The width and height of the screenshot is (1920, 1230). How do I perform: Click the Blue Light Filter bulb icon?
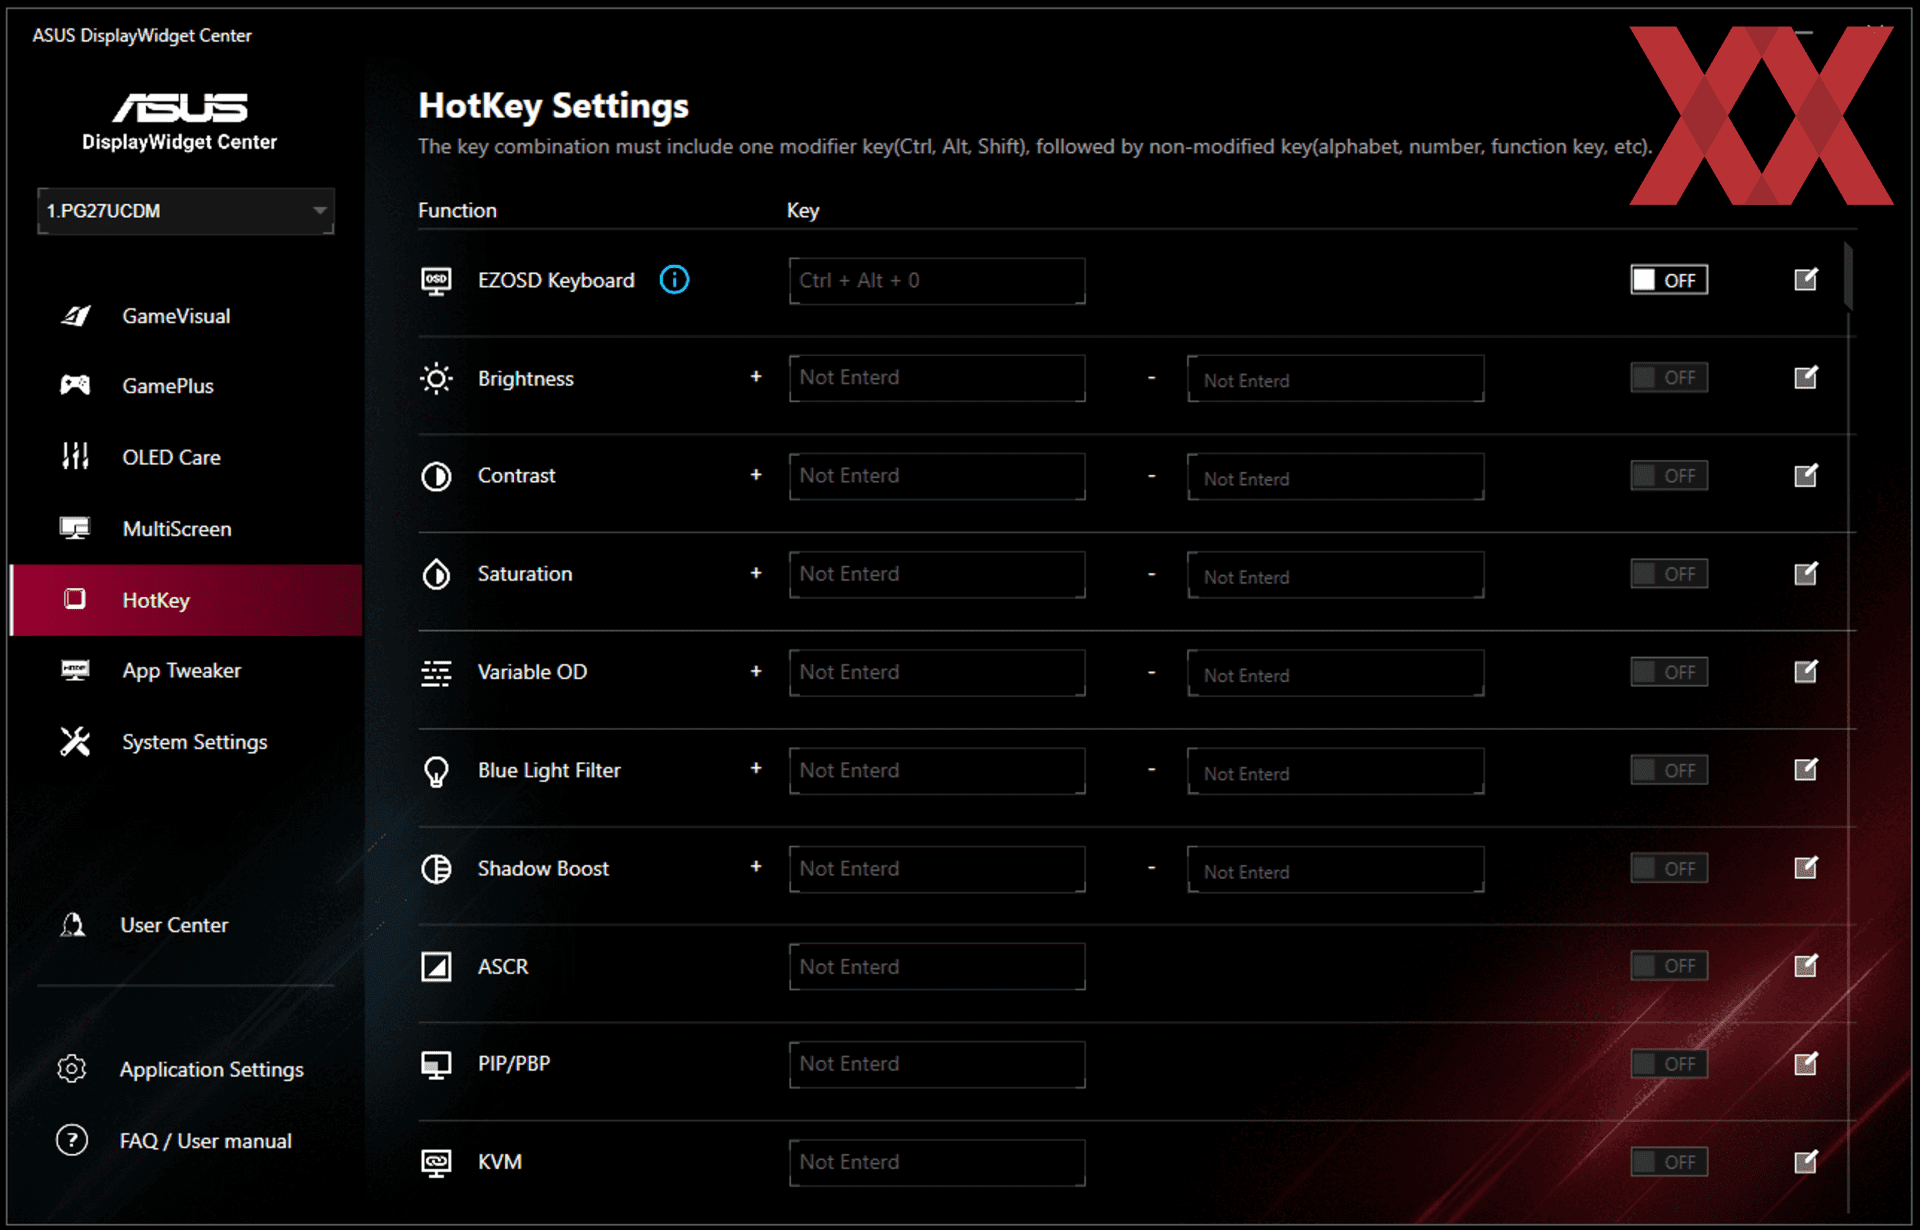tap(436, 771)
